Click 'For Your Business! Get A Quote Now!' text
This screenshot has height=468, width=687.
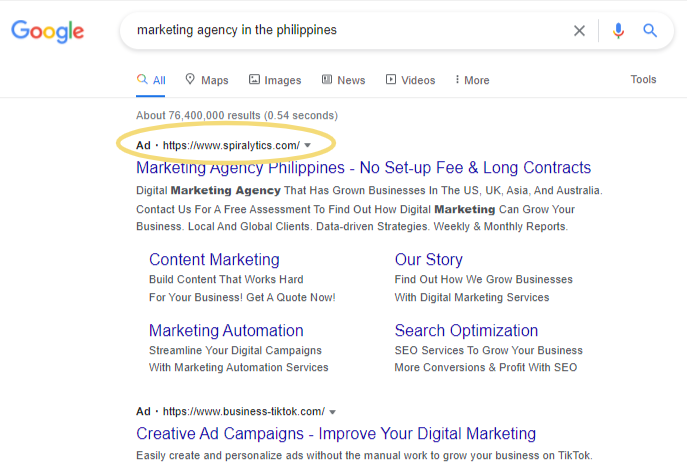tap(242, 298)
